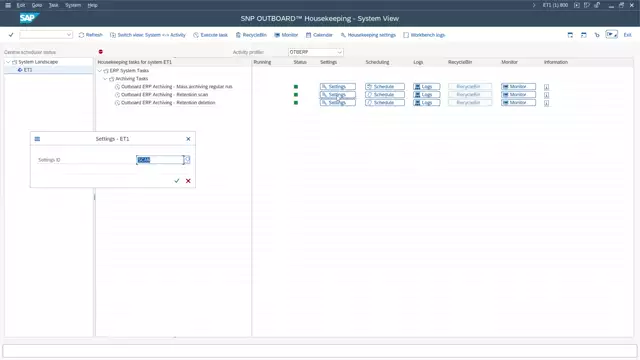This screenshot has width=640, height=360.
Task: Select Mass archiving regular run task
Action: point(177,87)
